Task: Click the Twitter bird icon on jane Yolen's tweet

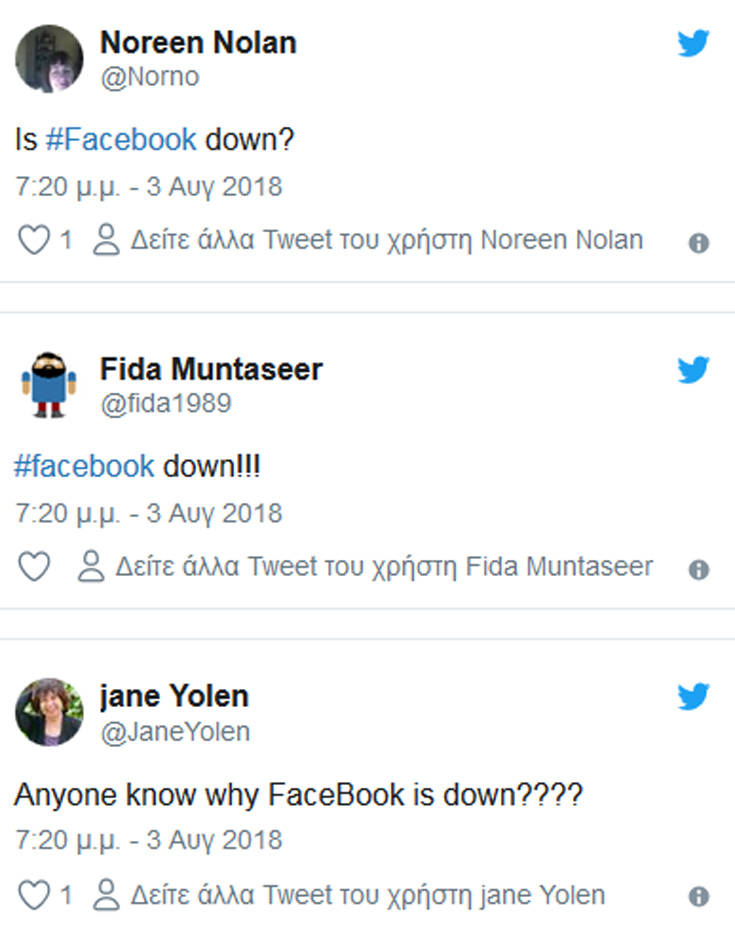Action: coord(693,697)
